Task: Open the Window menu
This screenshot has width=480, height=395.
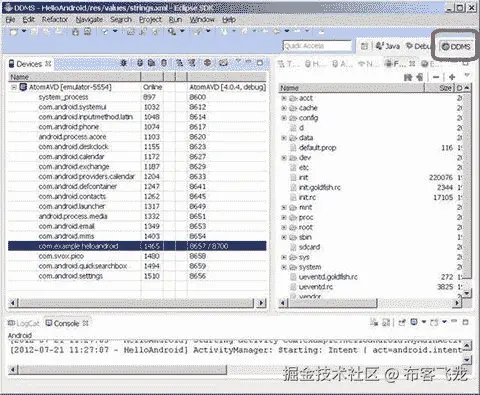Action: pyautogui.click(x=202, y=20)
